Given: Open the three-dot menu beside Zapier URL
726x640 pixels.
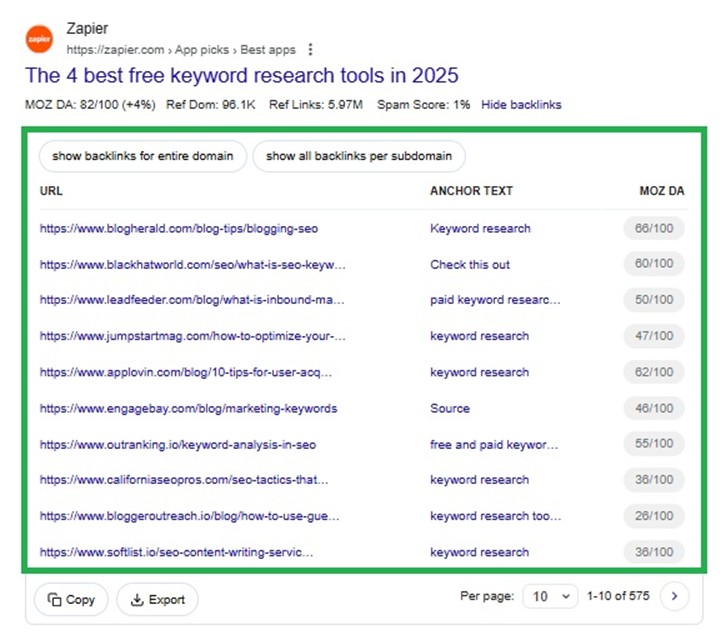Looking at the screenshot, I should click(311, 49).
